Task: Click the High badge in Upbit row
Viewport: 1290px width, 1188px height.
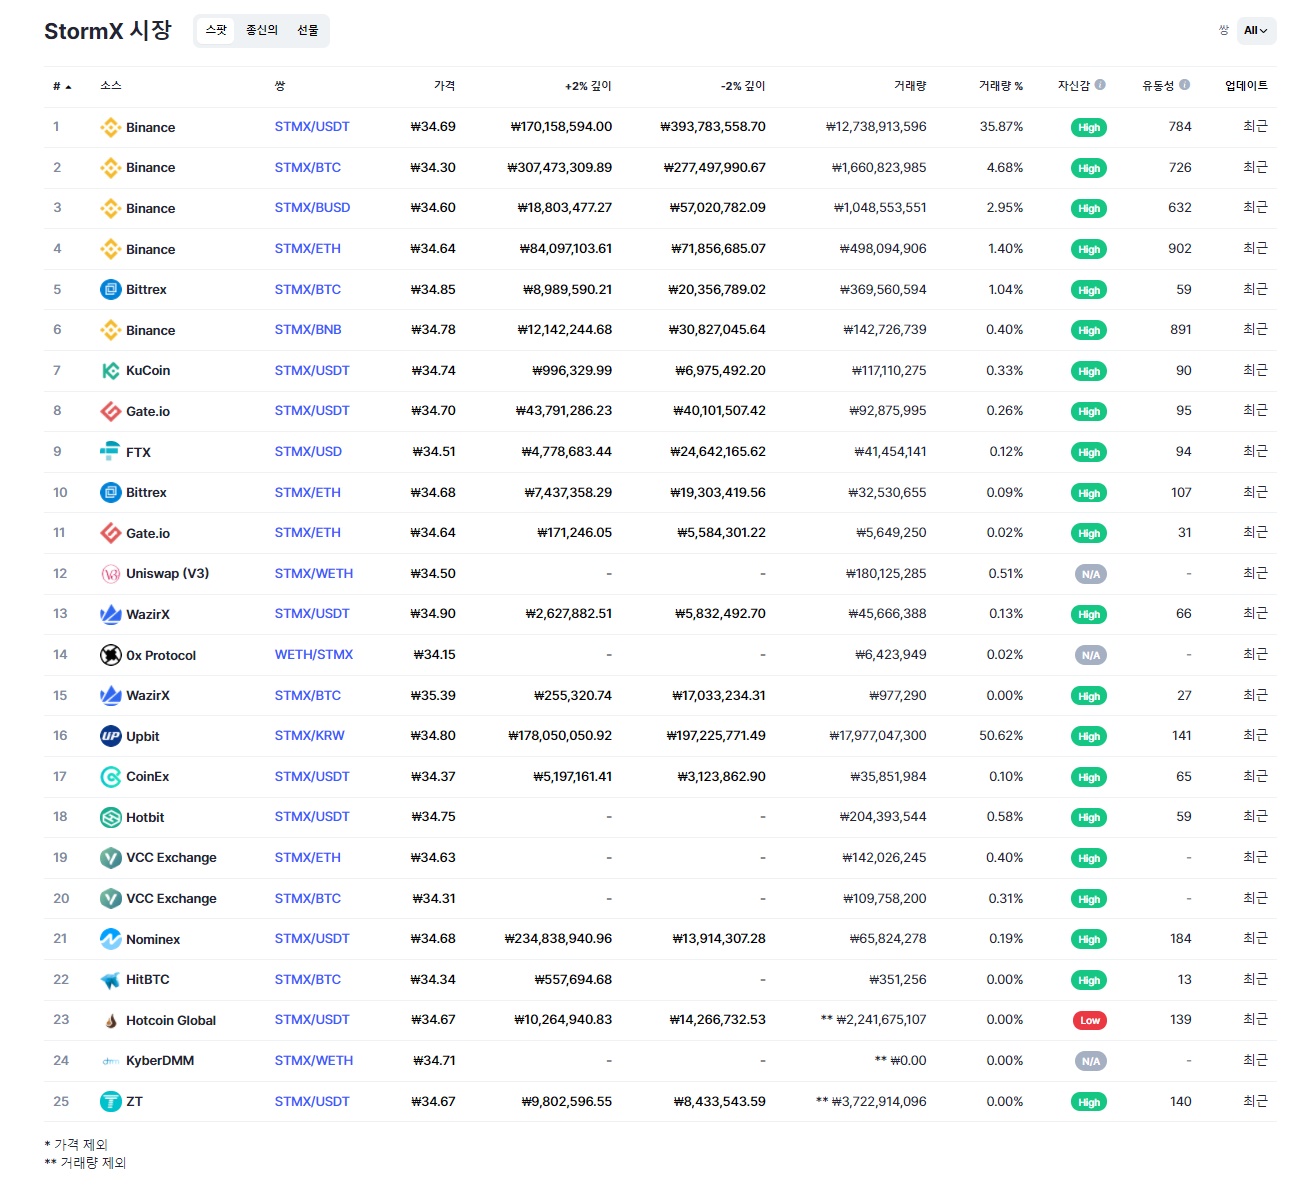Action: [1089, 737]
